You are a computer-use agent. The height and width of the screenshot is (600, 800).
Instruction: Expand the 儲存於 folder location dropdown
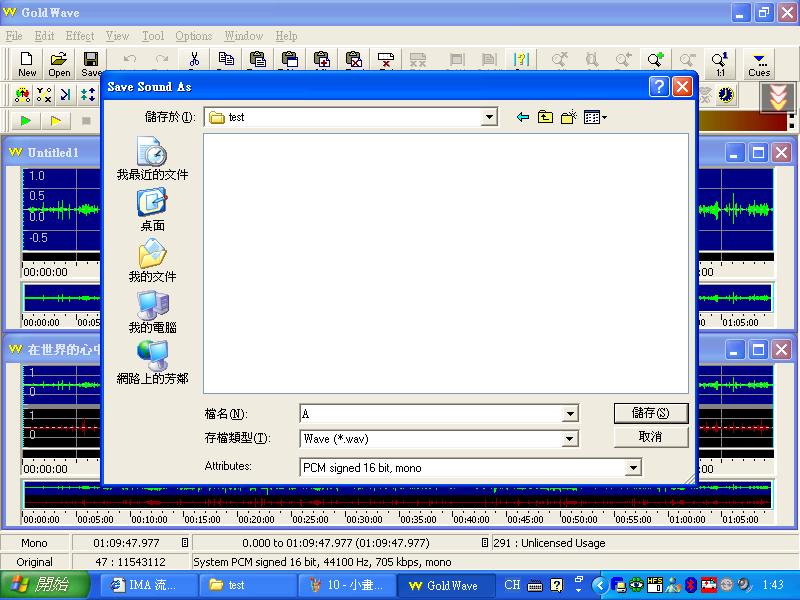click(x=489, y=117)
